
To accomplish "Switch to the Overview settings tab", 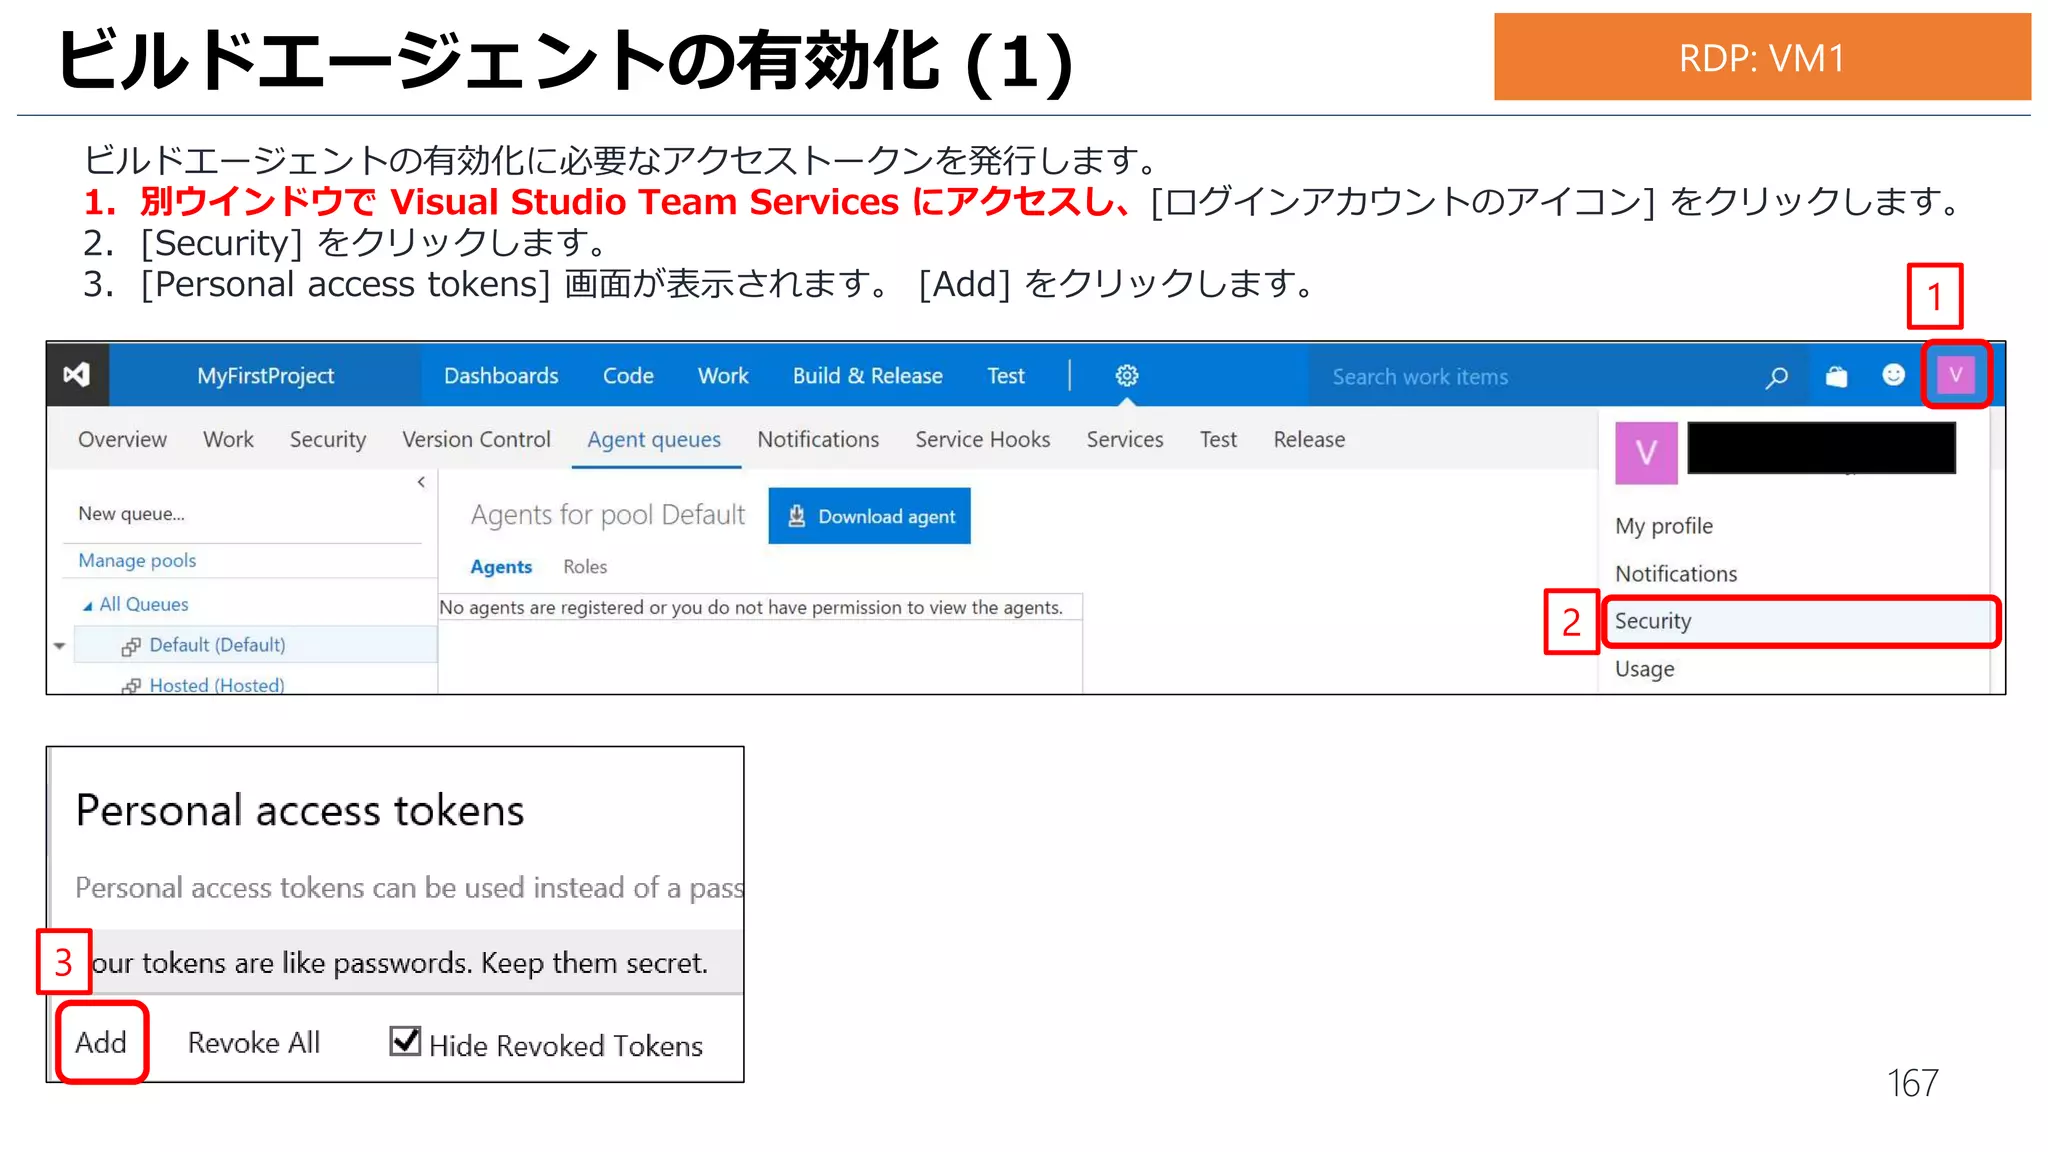I will [x=122, y=440].
